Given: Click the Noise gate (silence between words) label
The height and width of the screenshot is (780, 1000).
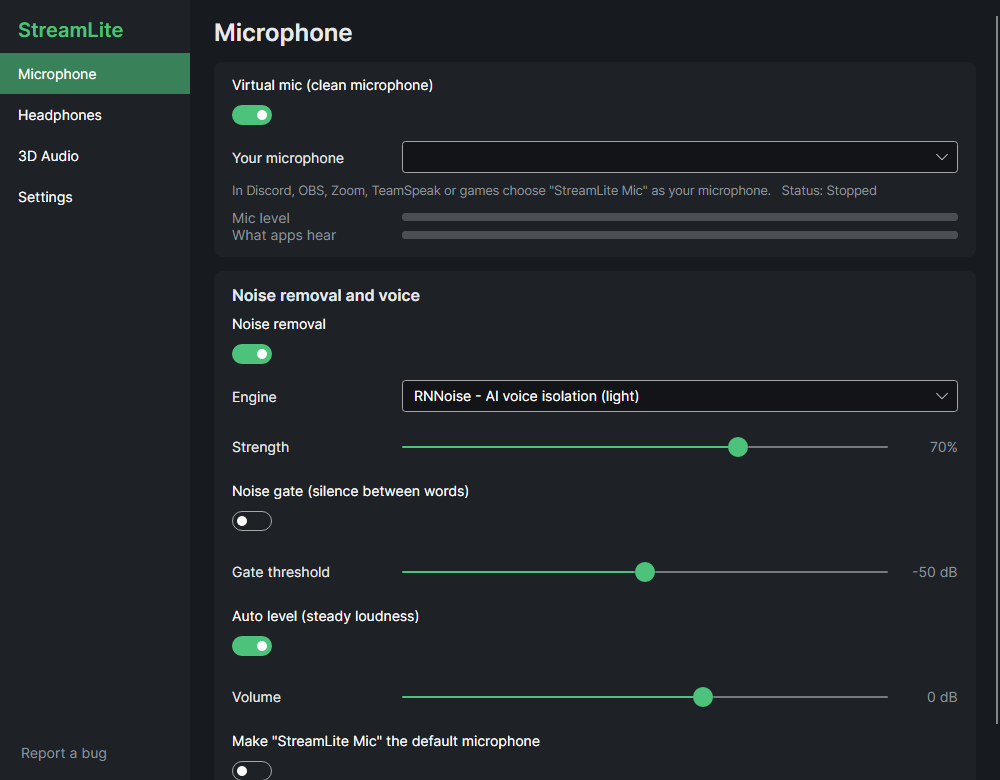Looking at the screenshot, I should click(350, 491).
